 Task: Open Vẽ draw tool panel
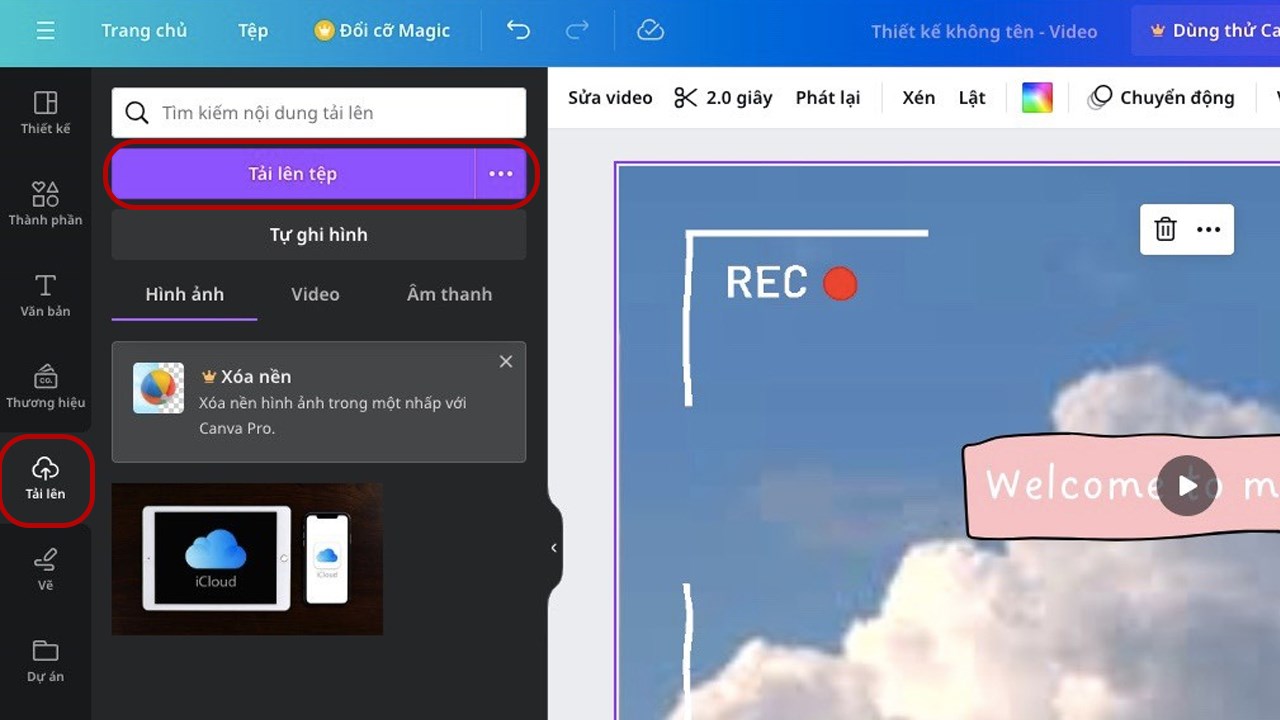pos(45,569)
